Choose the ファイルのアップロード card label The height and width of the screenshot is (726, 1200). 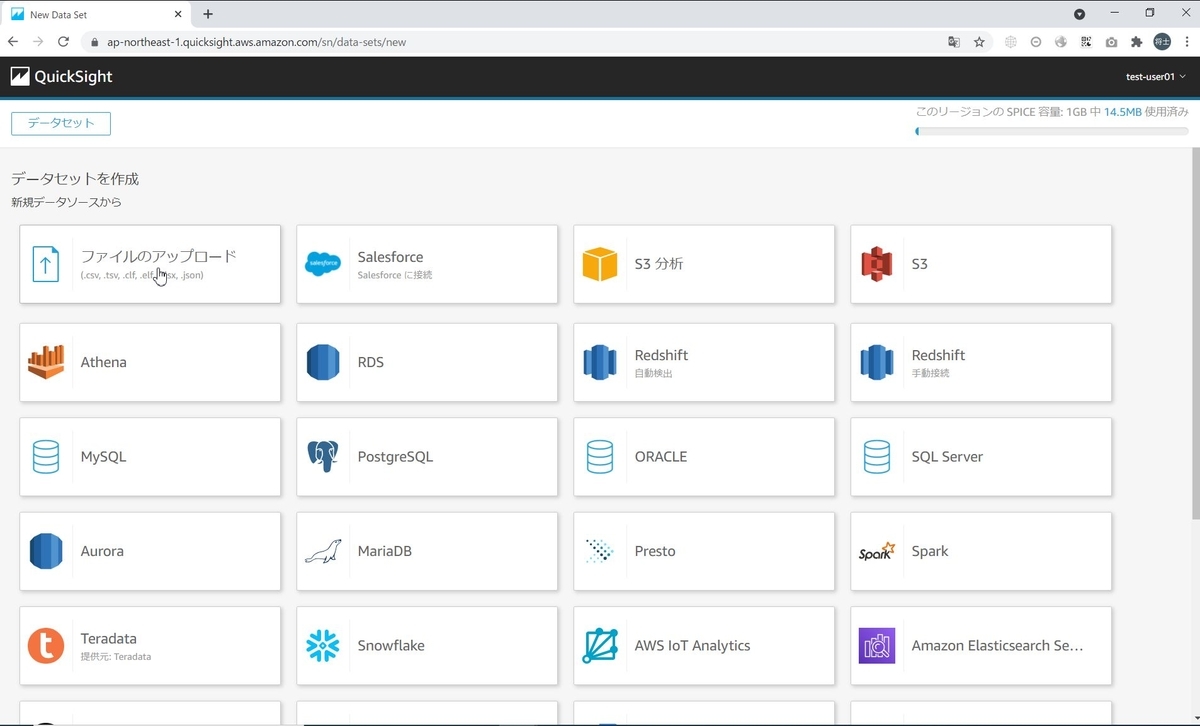(159, 256)
